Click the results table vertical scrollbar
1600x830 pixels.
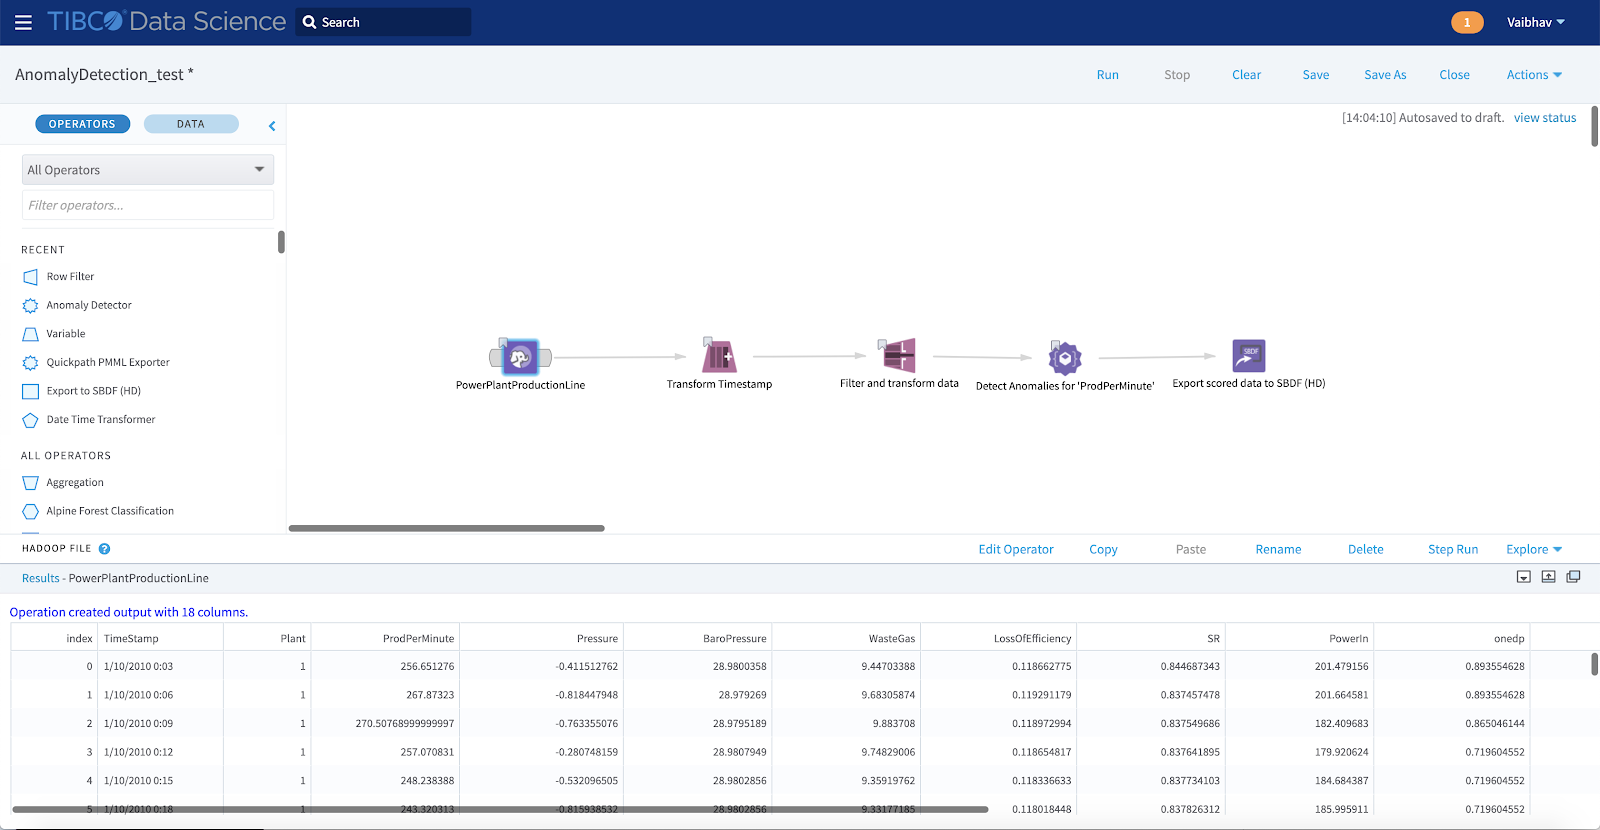pos(1594,664)
